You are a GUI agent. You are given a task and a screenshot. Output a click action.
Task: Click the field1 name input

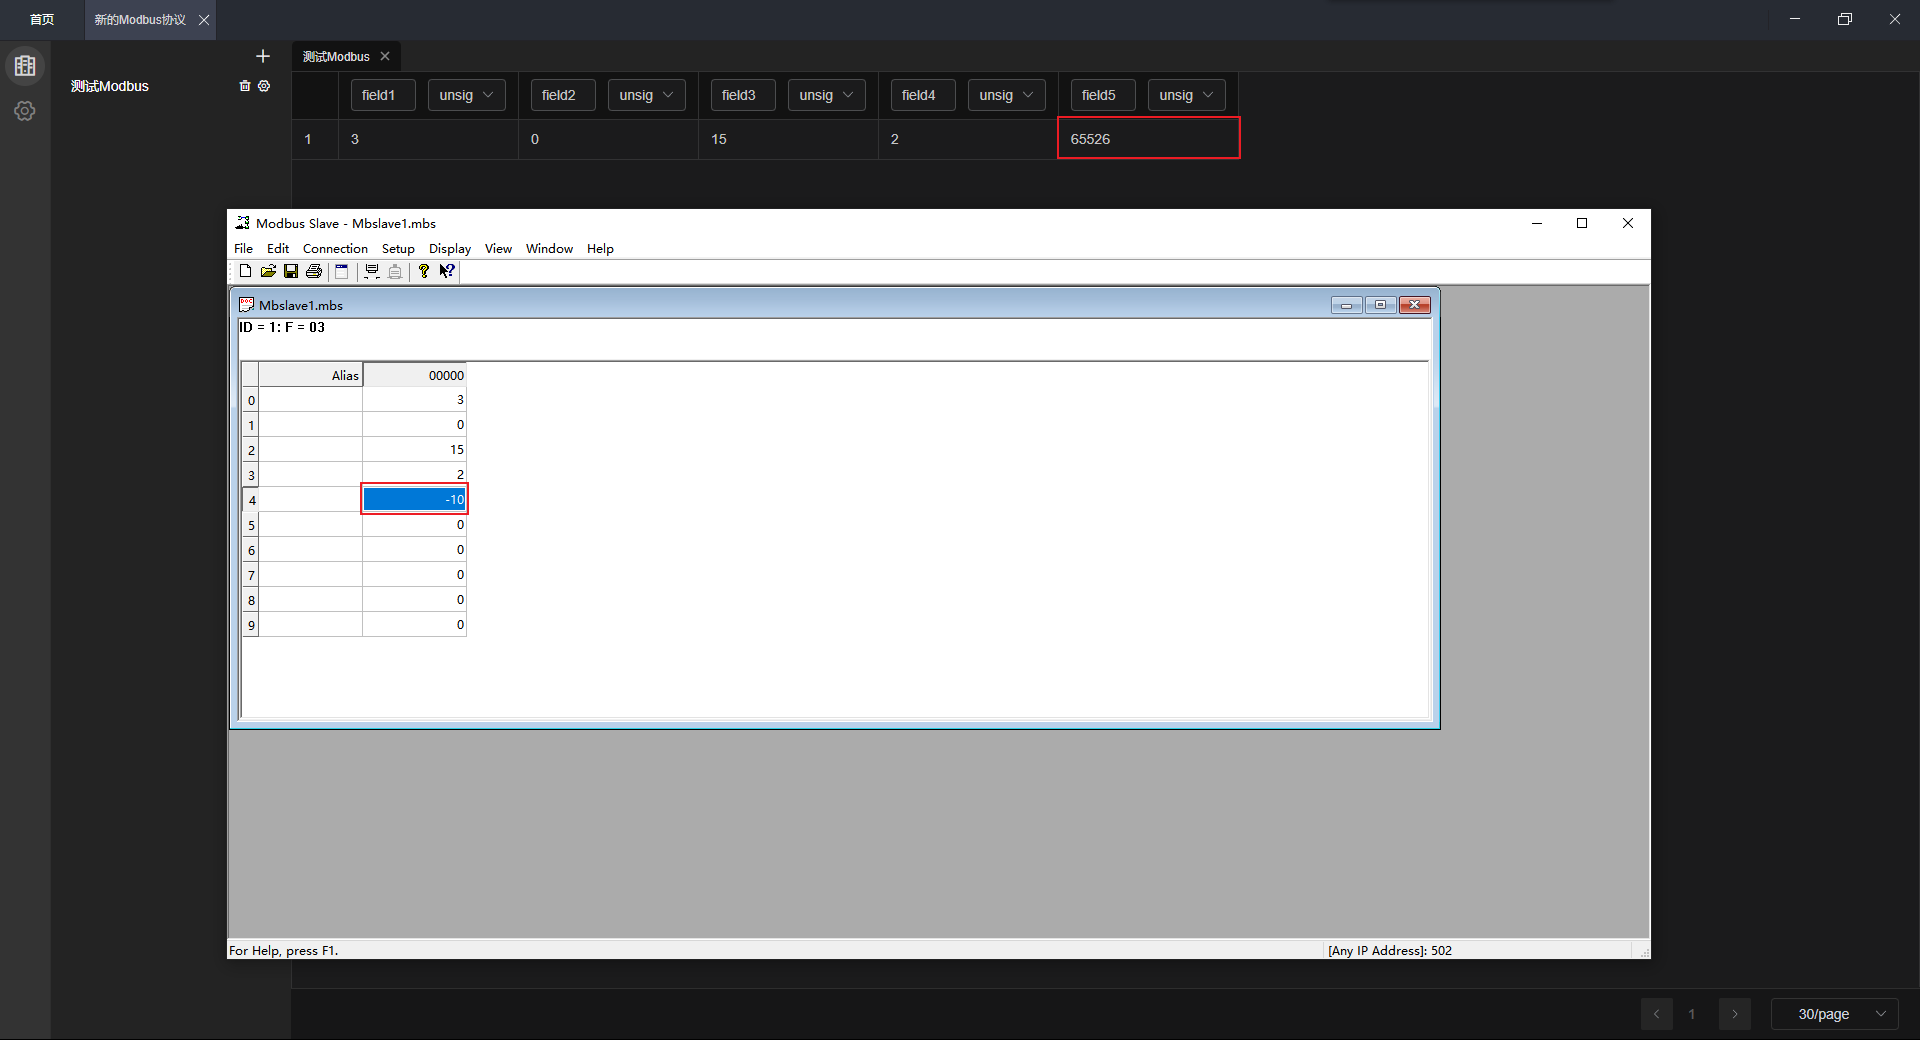point(383,95)
